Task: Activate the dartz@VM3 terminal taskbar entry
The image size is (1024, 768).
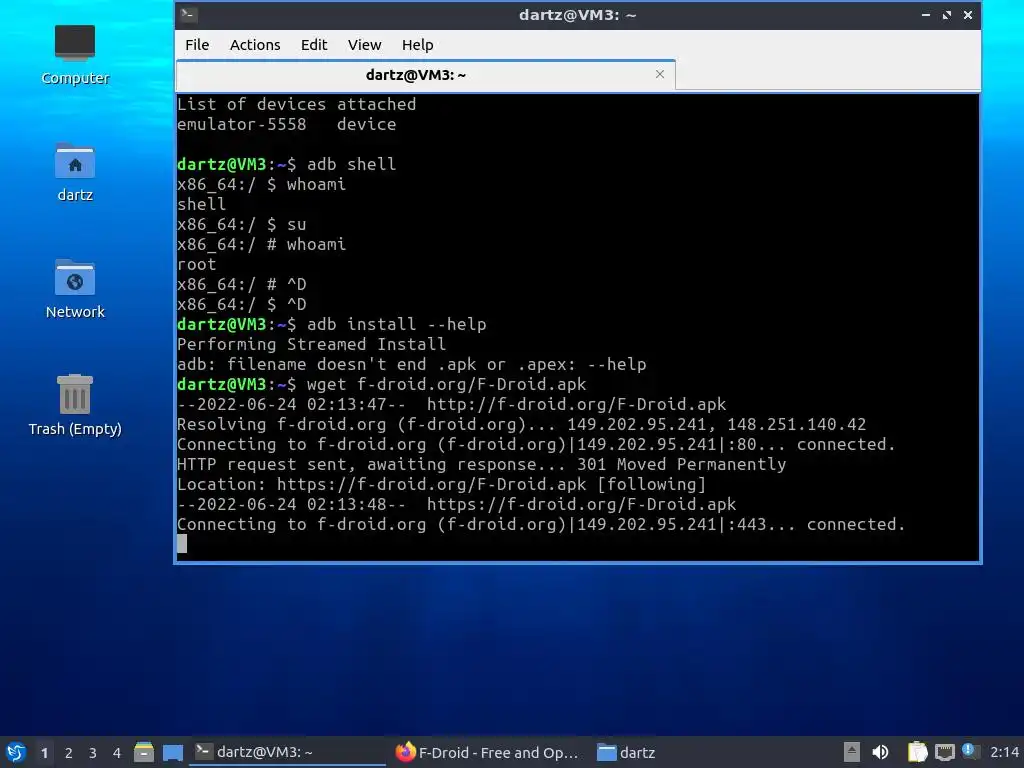Action: coord(287,752)
